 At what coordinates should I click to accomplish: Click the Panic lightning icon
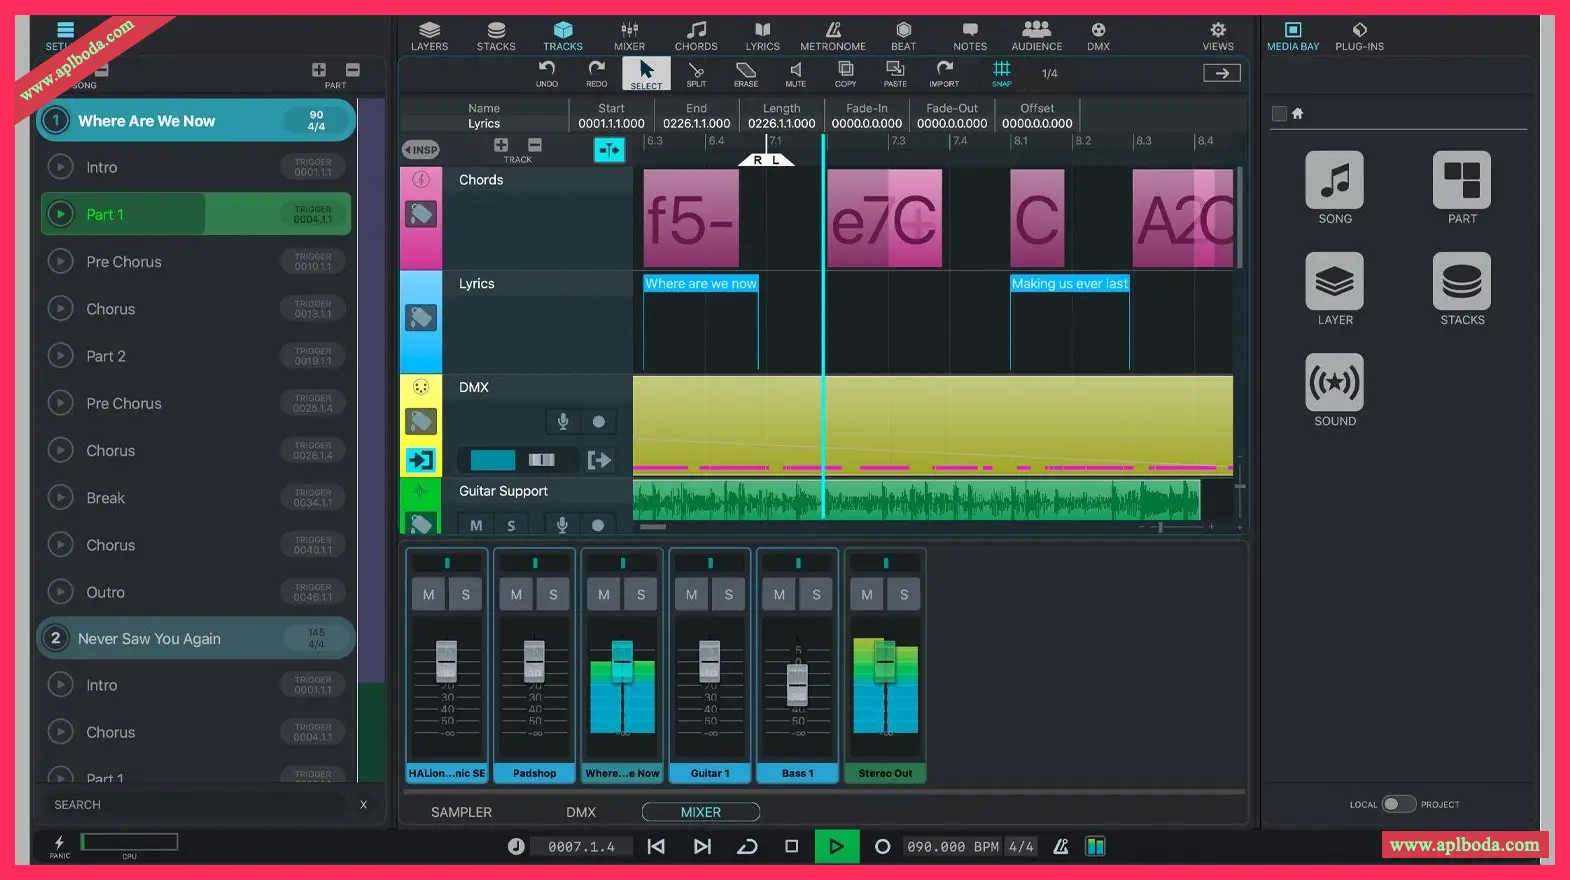click(59, 845)
